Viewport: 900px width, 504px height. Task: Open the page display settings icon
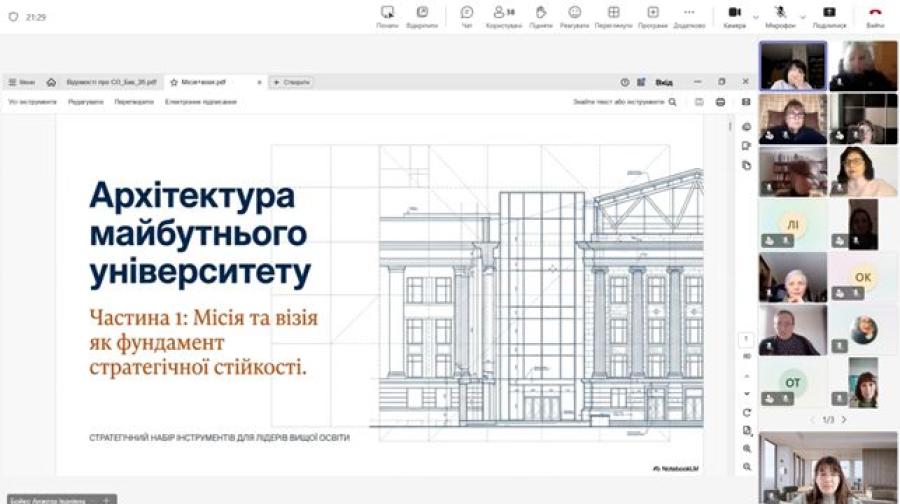747,430
